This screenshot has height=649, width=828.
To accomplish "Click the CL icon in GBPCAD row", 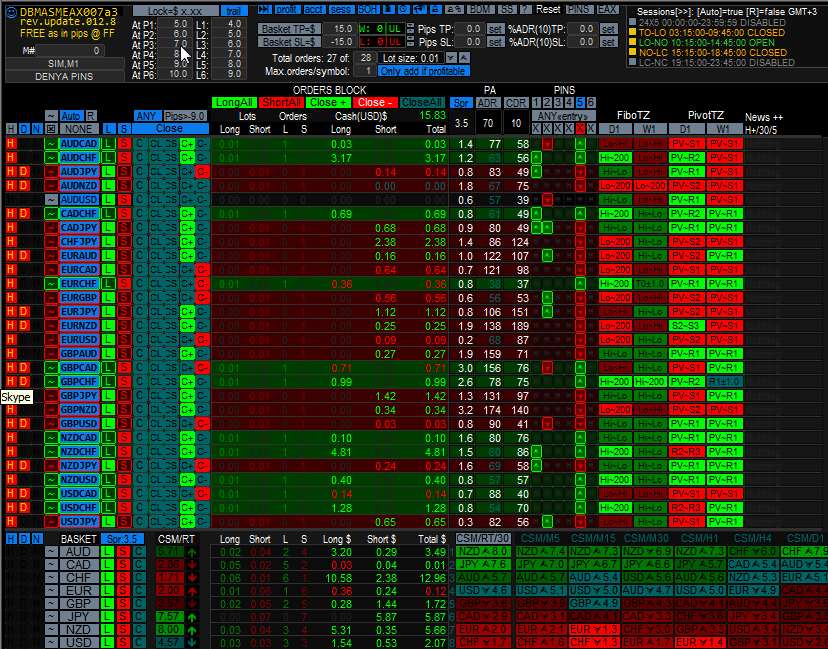I will 155,368.
